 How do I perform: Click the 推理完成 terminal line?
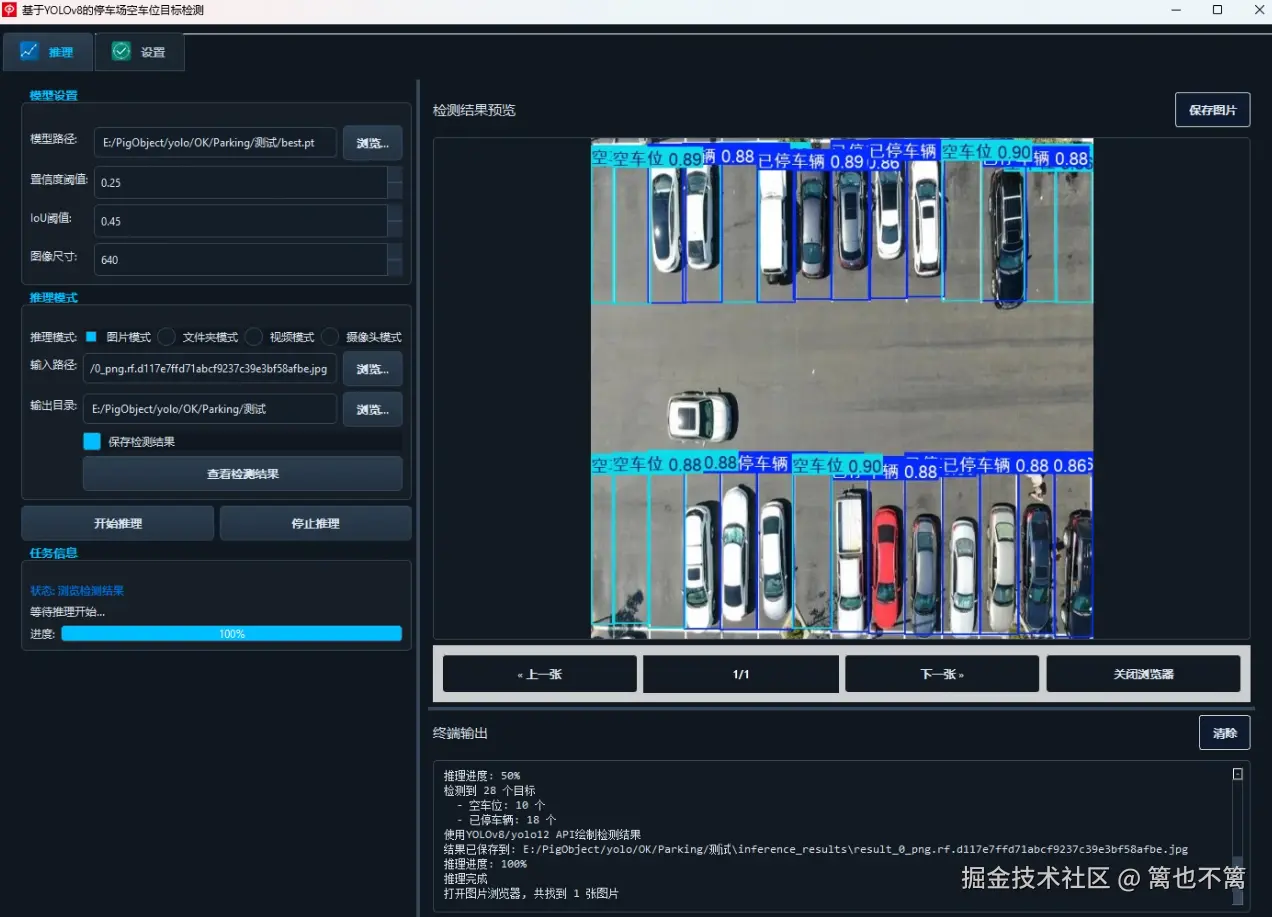pyautogui.click(x=465, y=879)
